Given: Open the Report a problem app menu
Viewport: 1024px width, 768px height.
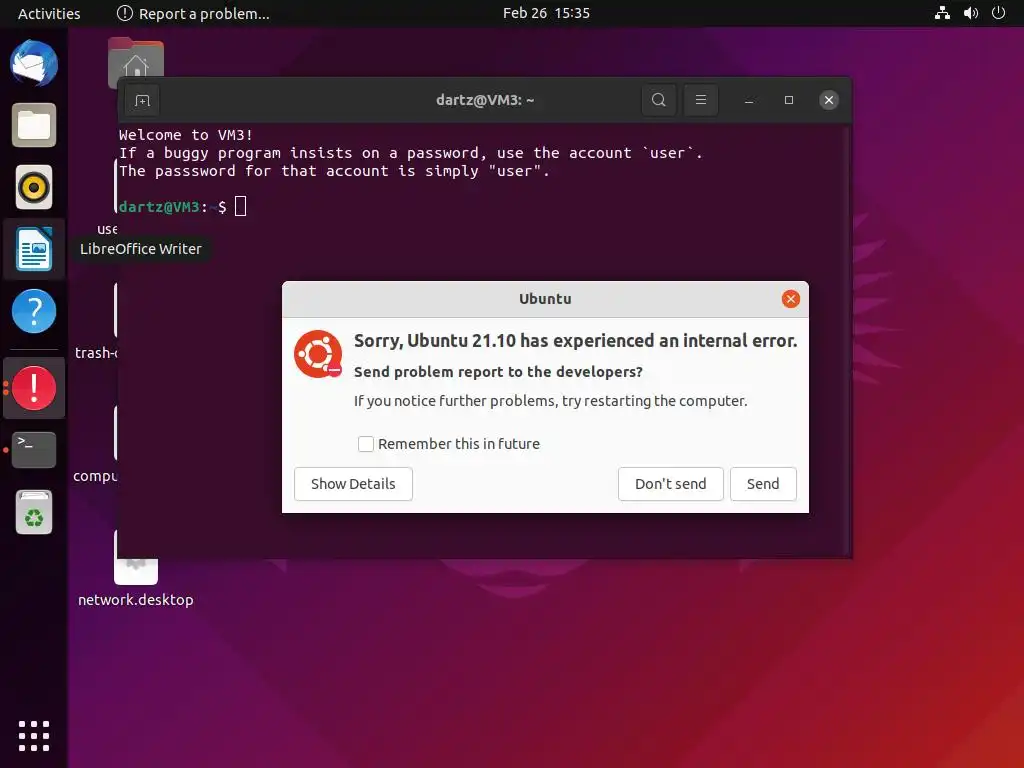Looking at the screenshot, I should coord(193,13).
